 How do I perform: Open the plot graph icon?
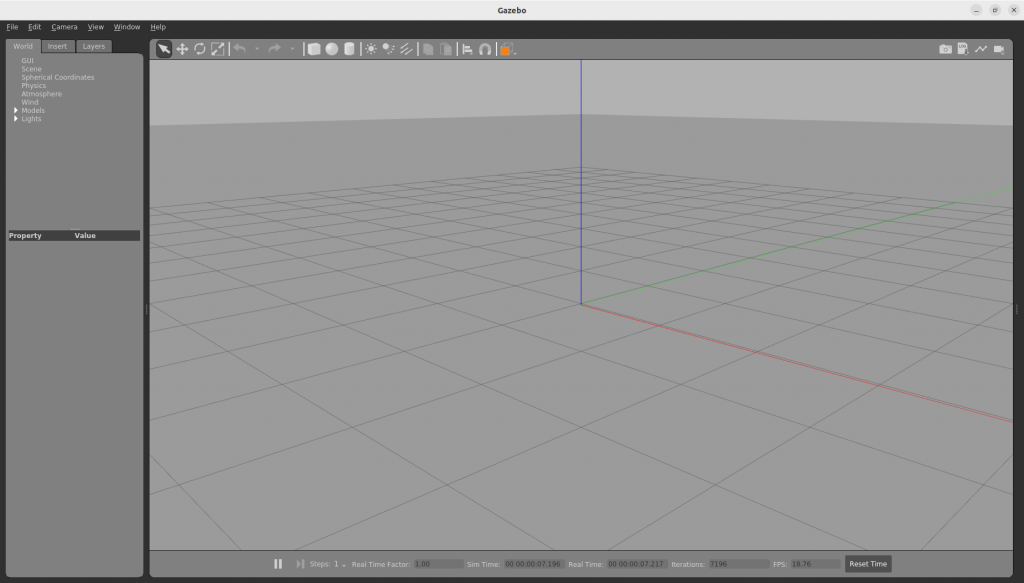(981, 49)
